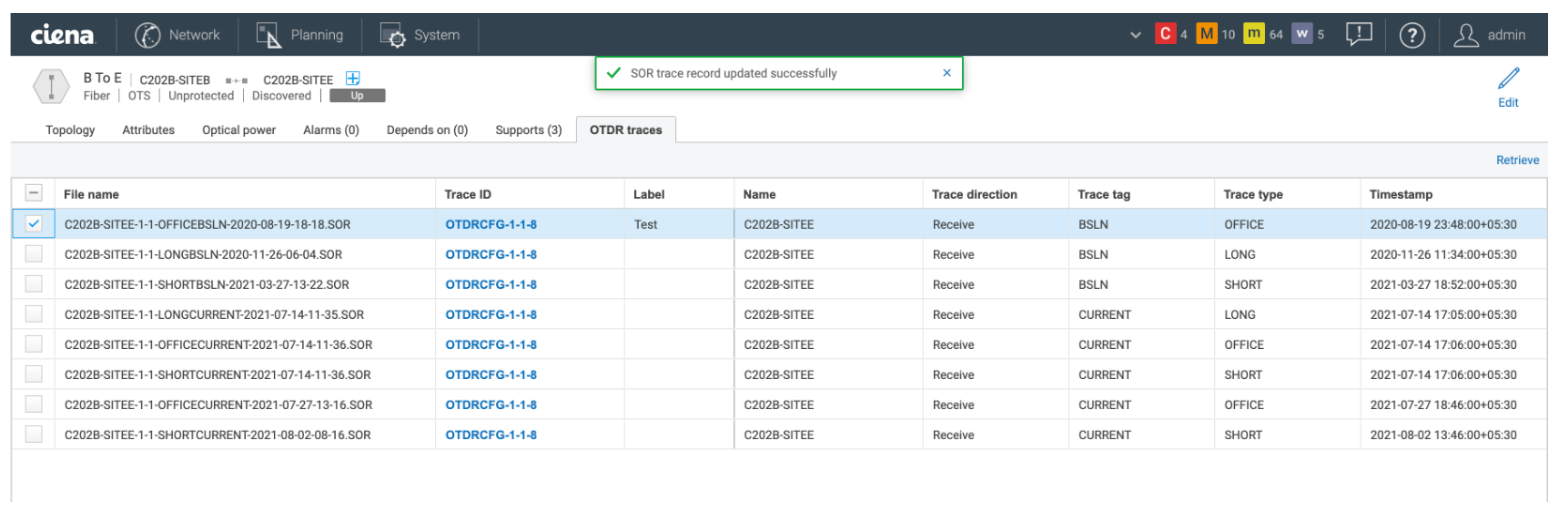Uncheck the OFFICEBSLN-2020-08-19 trace row
Screen dimensions: 1557x509
click(x=34, y=224)
